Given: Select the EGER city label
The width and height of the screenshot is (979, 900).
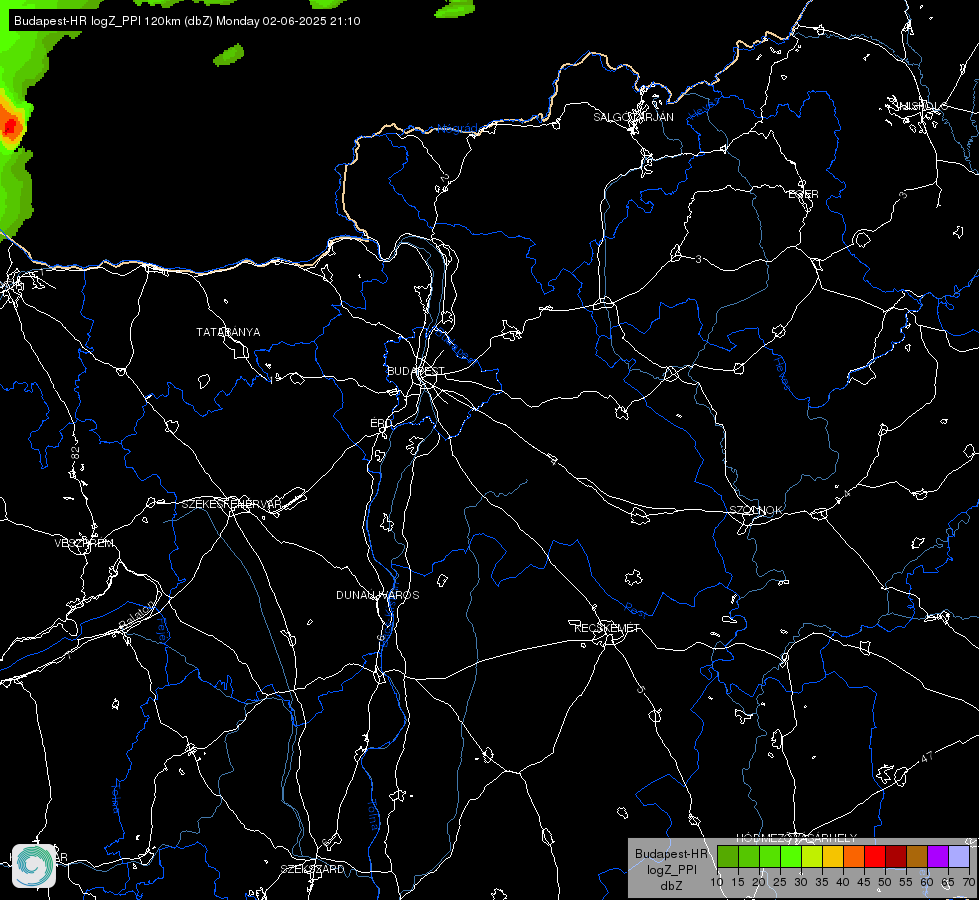Looking at the screenshot, I should [803, 194].
